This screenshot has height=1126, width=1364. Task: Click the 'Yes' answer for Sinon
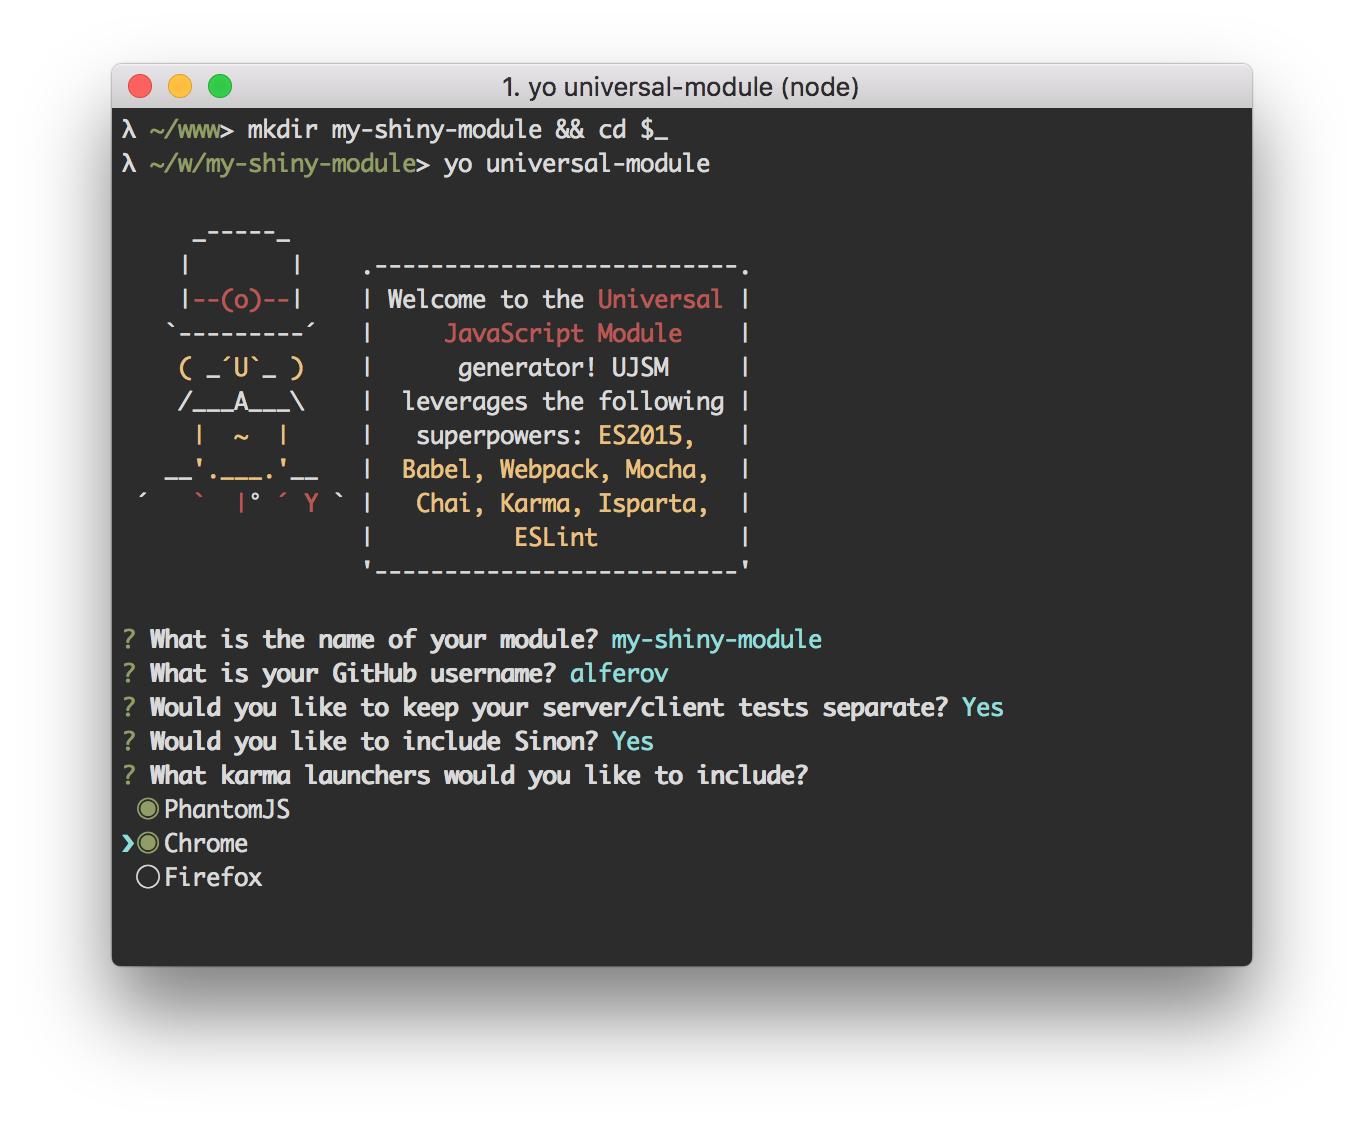tap(632, 741)
